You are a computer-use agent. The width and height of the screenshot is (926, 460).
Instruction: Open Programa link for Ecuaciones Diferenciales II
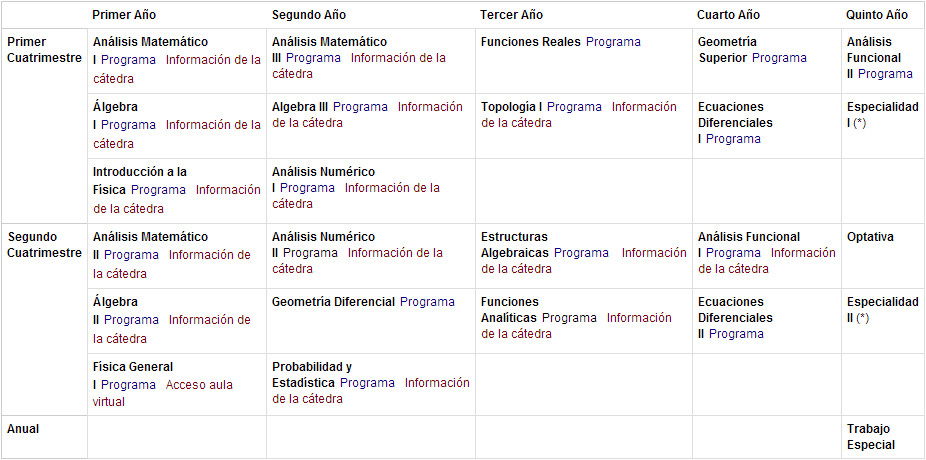[x=736, y=334]
